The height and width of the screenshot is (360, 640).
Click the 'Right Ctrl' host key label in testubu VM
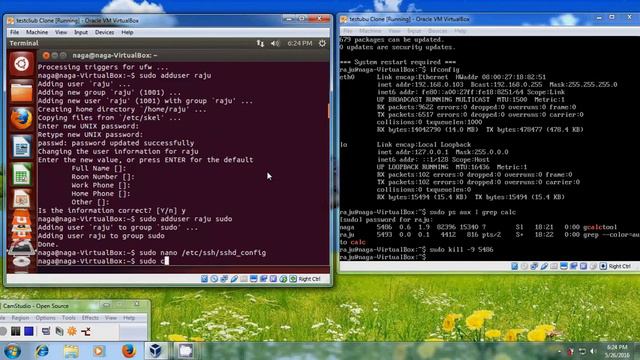coord(620,266)
